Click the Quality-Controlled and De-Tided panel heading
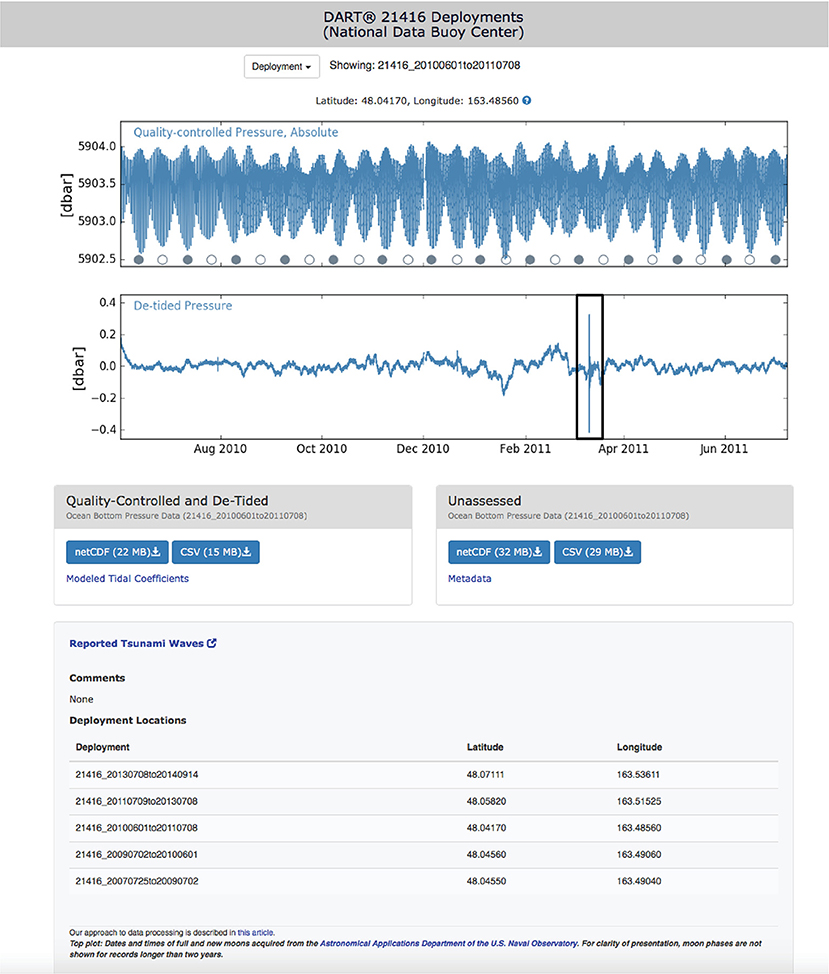The width and height of the screenshot is (829, 974). tap(167, 501)
